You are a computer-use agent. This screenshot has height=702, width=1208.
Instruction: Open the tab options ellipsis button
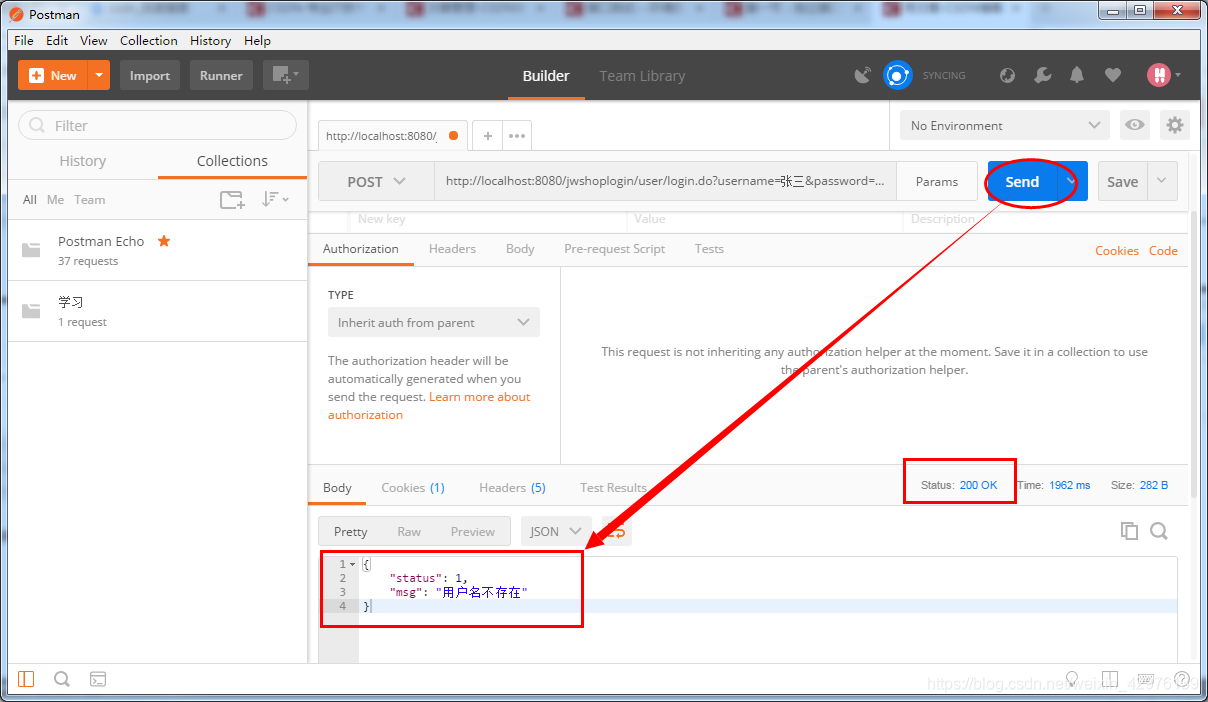(517, 136)
